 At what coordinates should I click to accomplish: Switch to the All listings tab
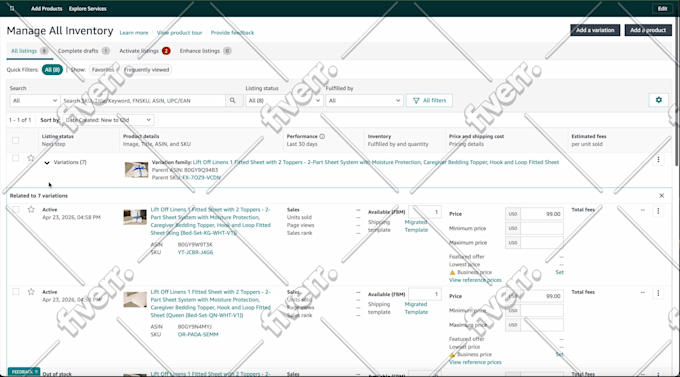pyautogui.click(x=29, y=51)
